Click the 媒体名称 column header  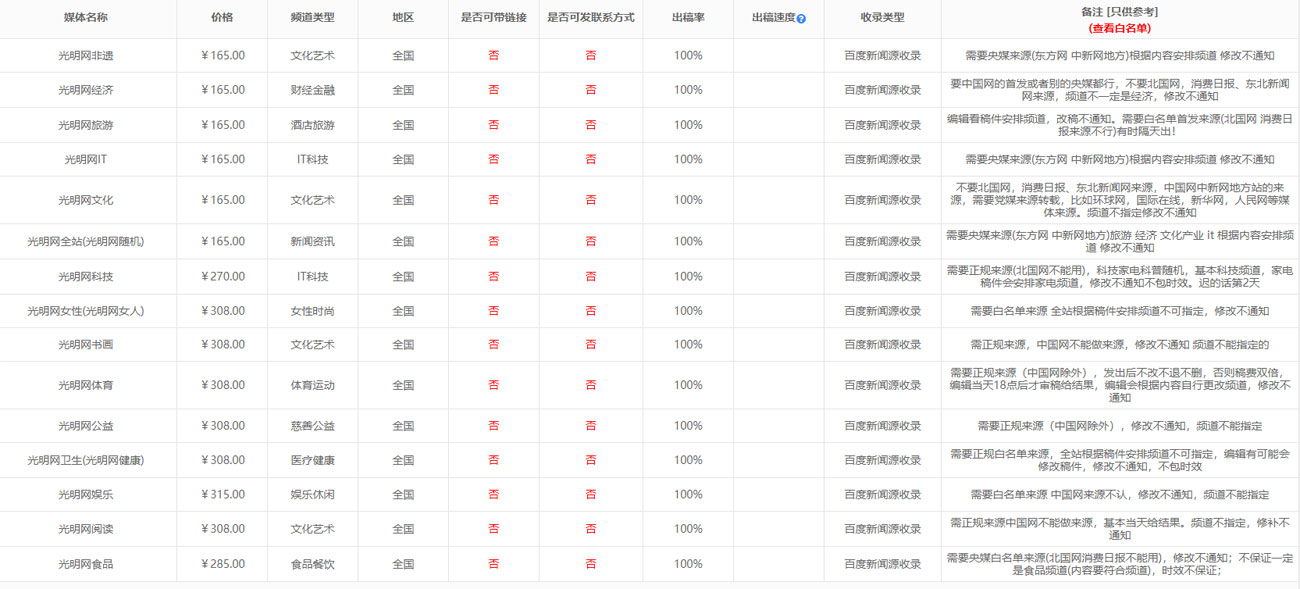(85, 18)
